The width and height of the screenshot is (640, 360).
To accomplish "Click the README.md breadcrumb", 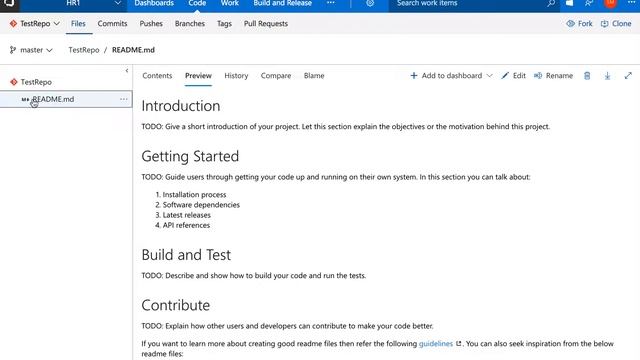I will pos(133,50).
